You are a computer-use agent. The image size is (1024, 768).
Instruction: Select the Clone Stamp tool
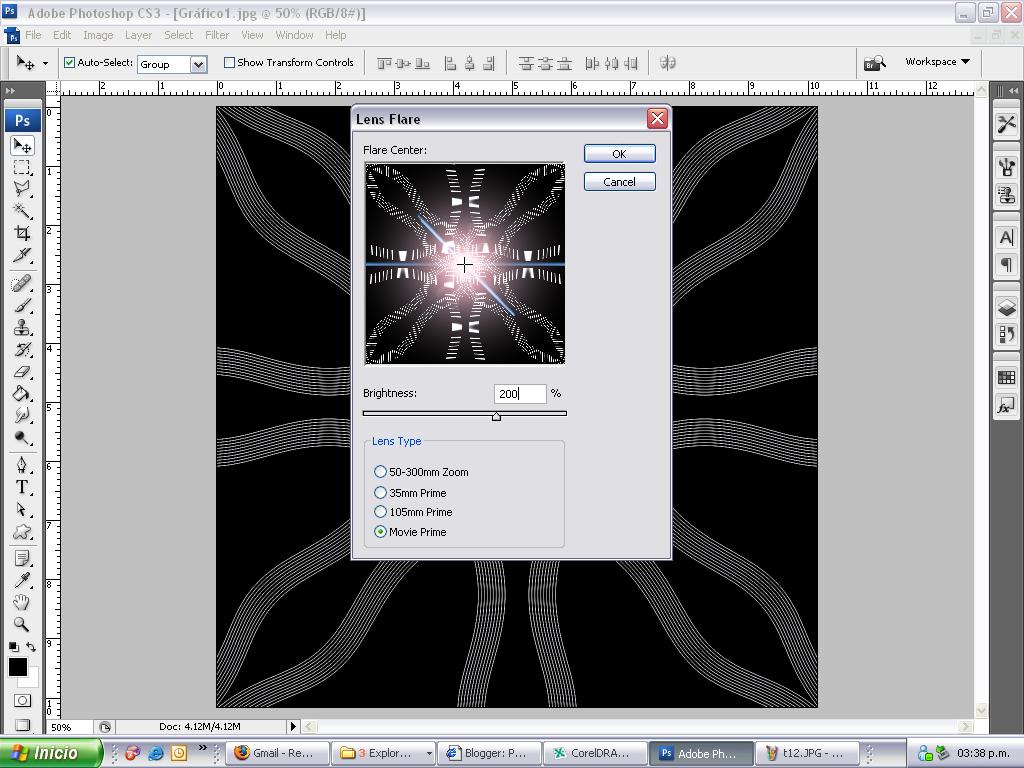click(22, 327)
